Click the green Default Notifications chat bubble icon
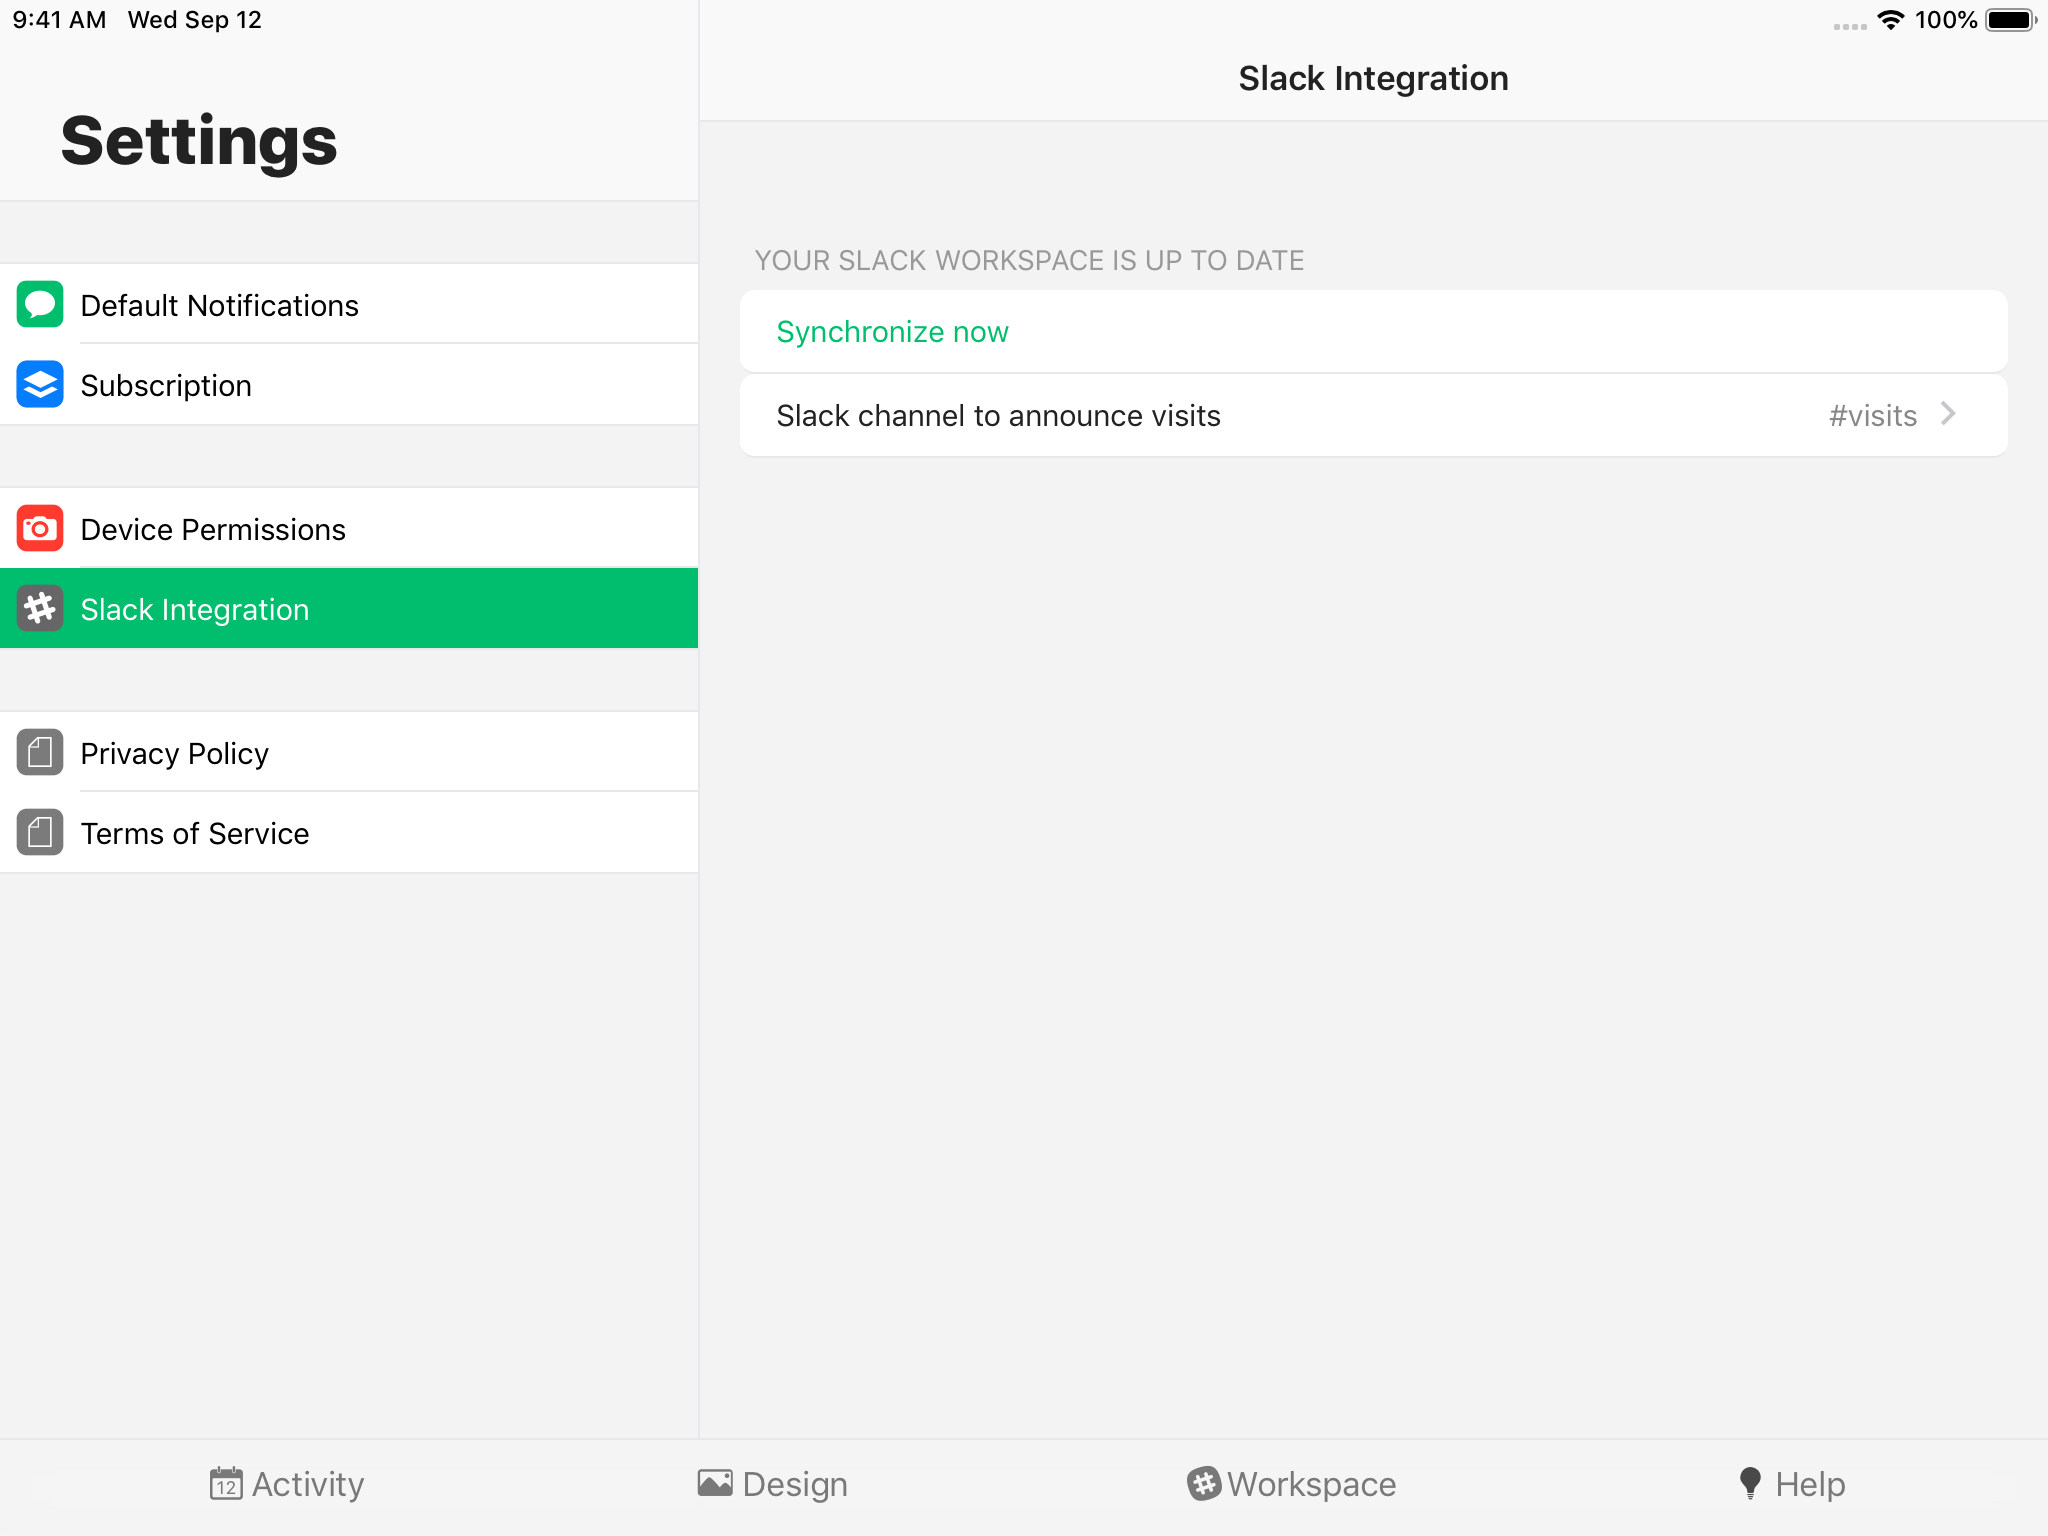Image resolution: width=2048 pixels, height=1536 pixels. coord(40,304)
